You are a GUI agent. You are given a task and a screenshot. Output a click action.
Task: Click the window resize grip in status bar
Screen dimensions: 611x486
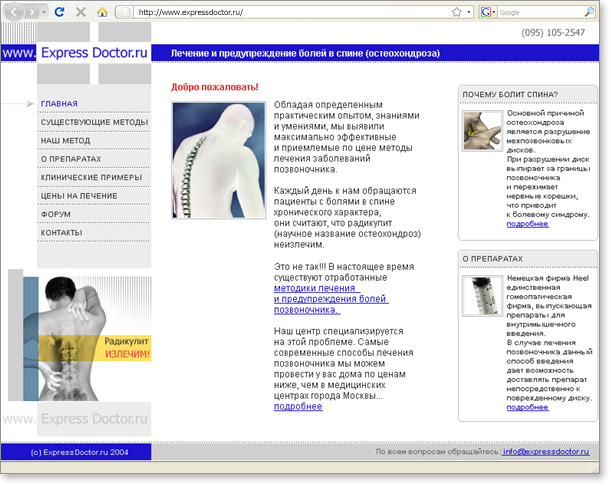click(x=596, y=468)
